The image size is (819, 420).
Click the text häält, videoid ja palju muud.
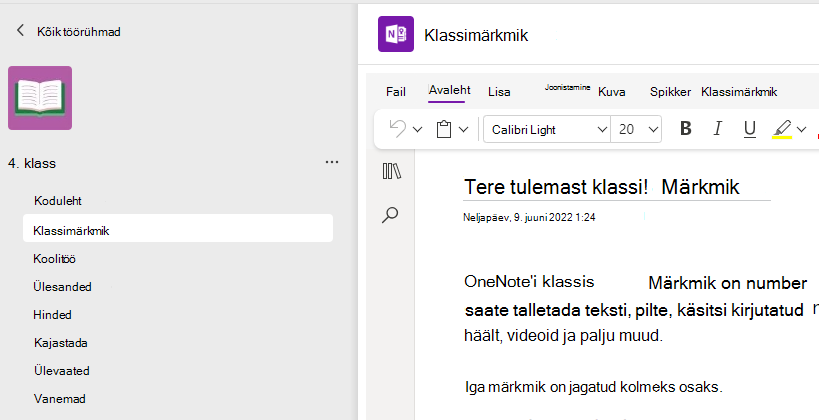[564, 335]
